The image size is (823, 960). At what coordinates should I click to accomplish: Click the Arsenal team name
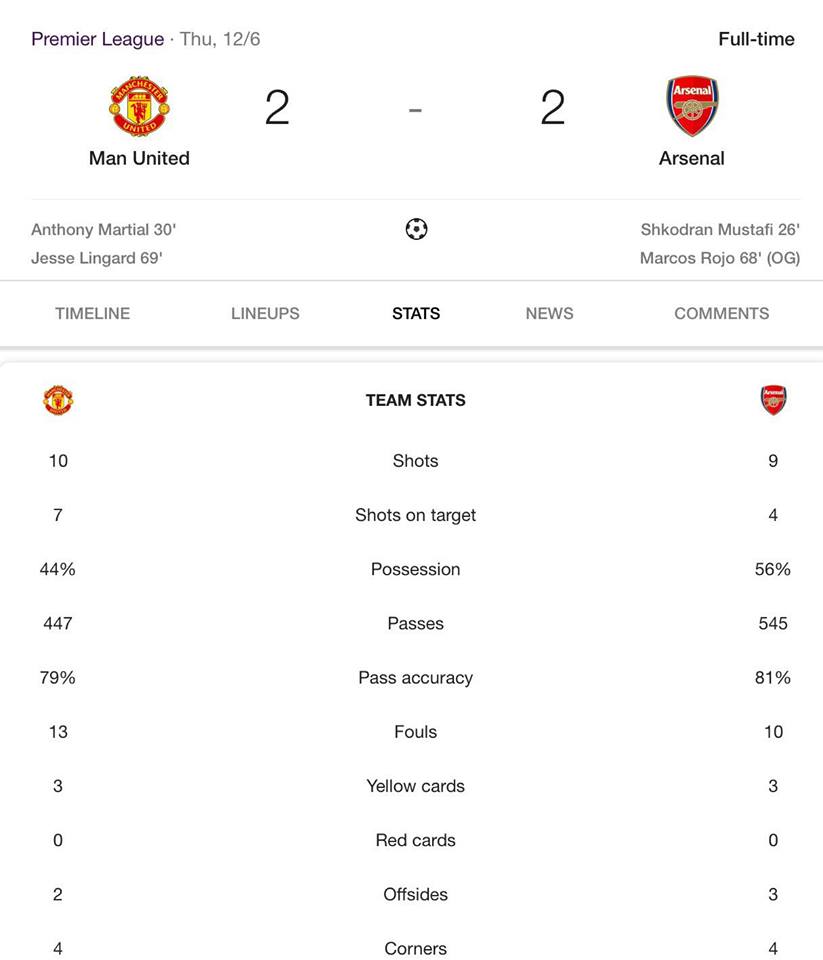tap(691, 158)
